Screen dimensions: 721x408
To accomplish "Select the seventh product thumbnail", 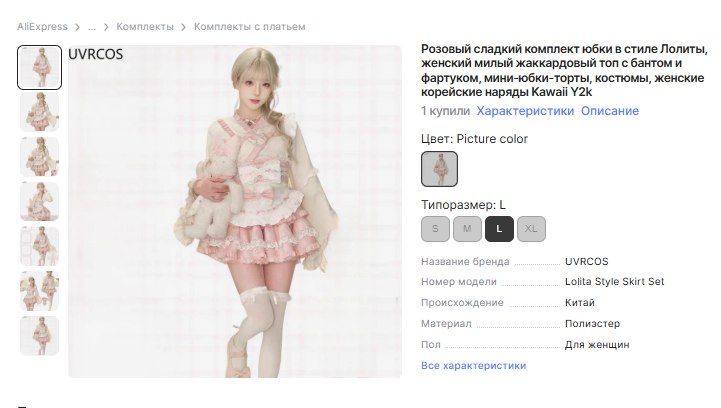I will [40, 335].
